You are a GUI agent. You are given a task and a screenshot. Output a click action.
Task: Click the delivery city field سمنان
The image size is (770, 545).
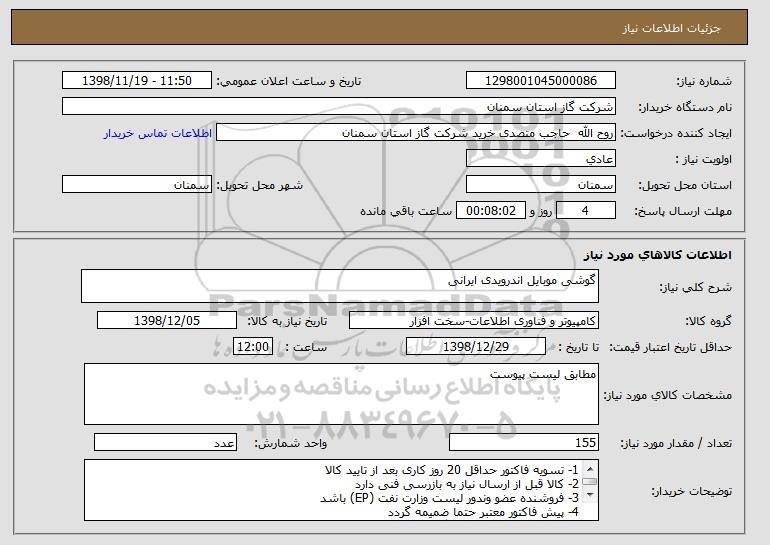coord(137,185)
